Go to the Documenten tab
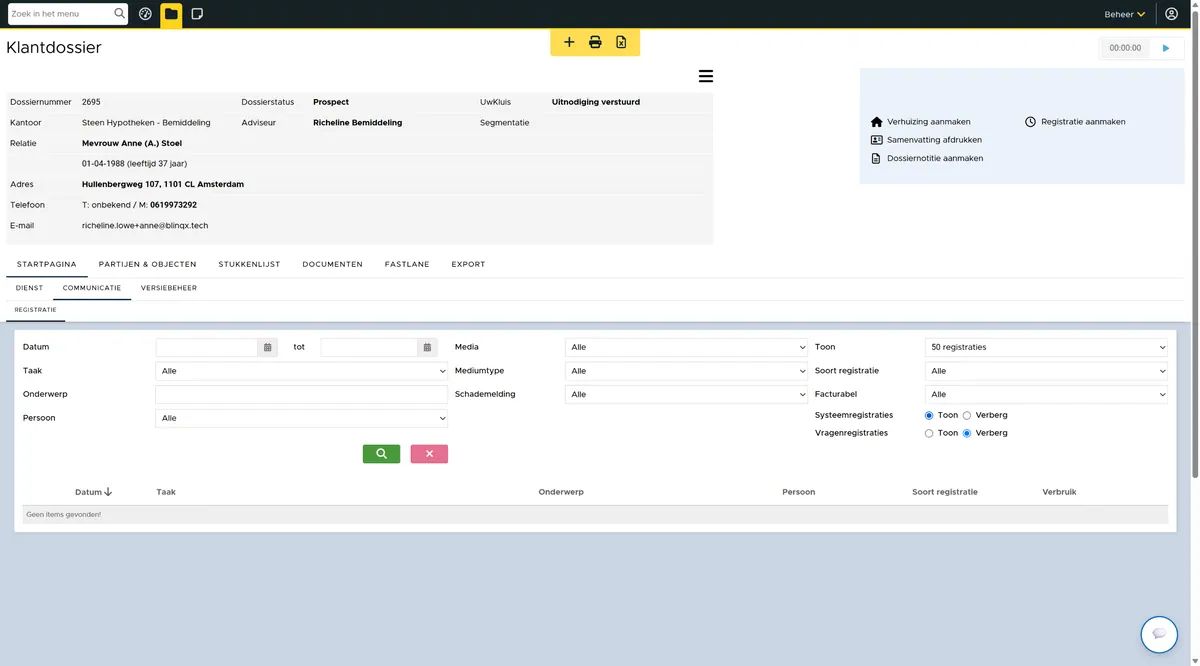 tap(332, 264)
